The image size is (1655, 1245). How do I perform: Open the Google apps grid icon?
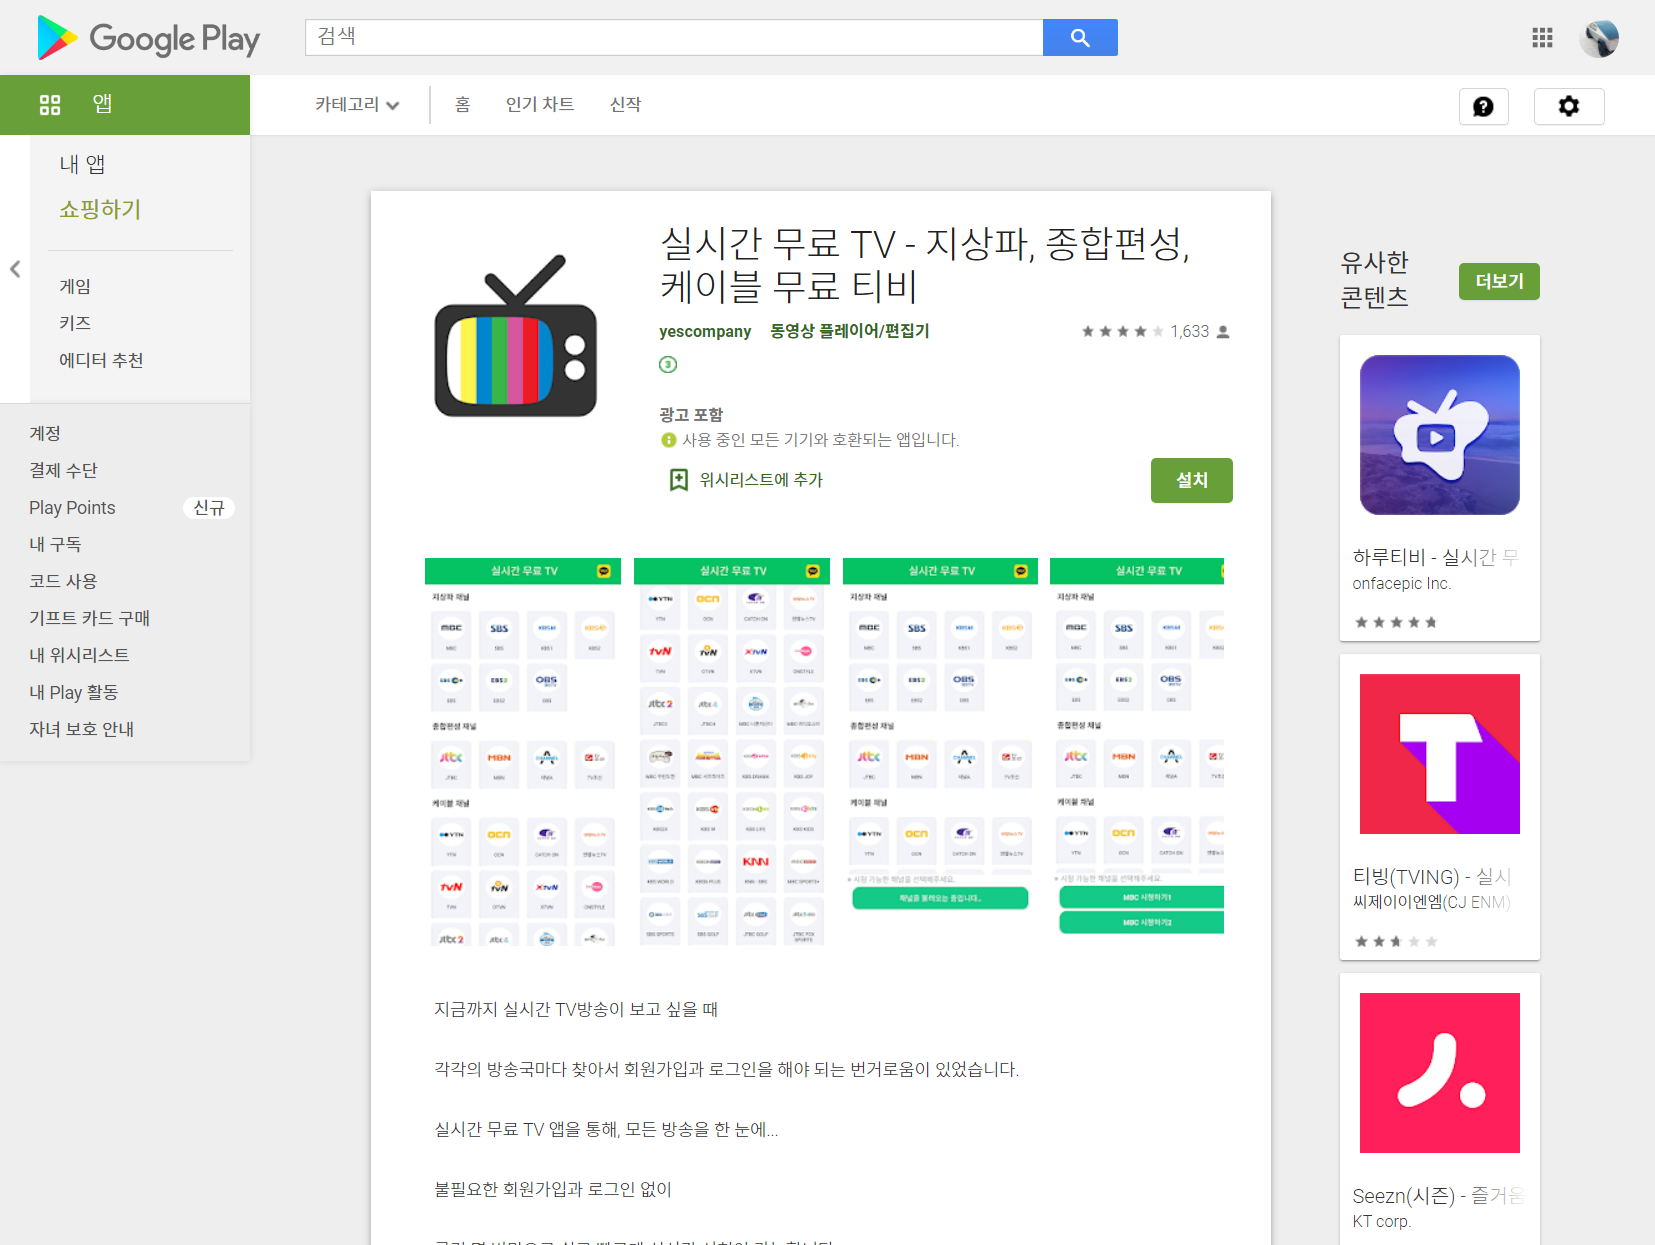coord(1542,38)
